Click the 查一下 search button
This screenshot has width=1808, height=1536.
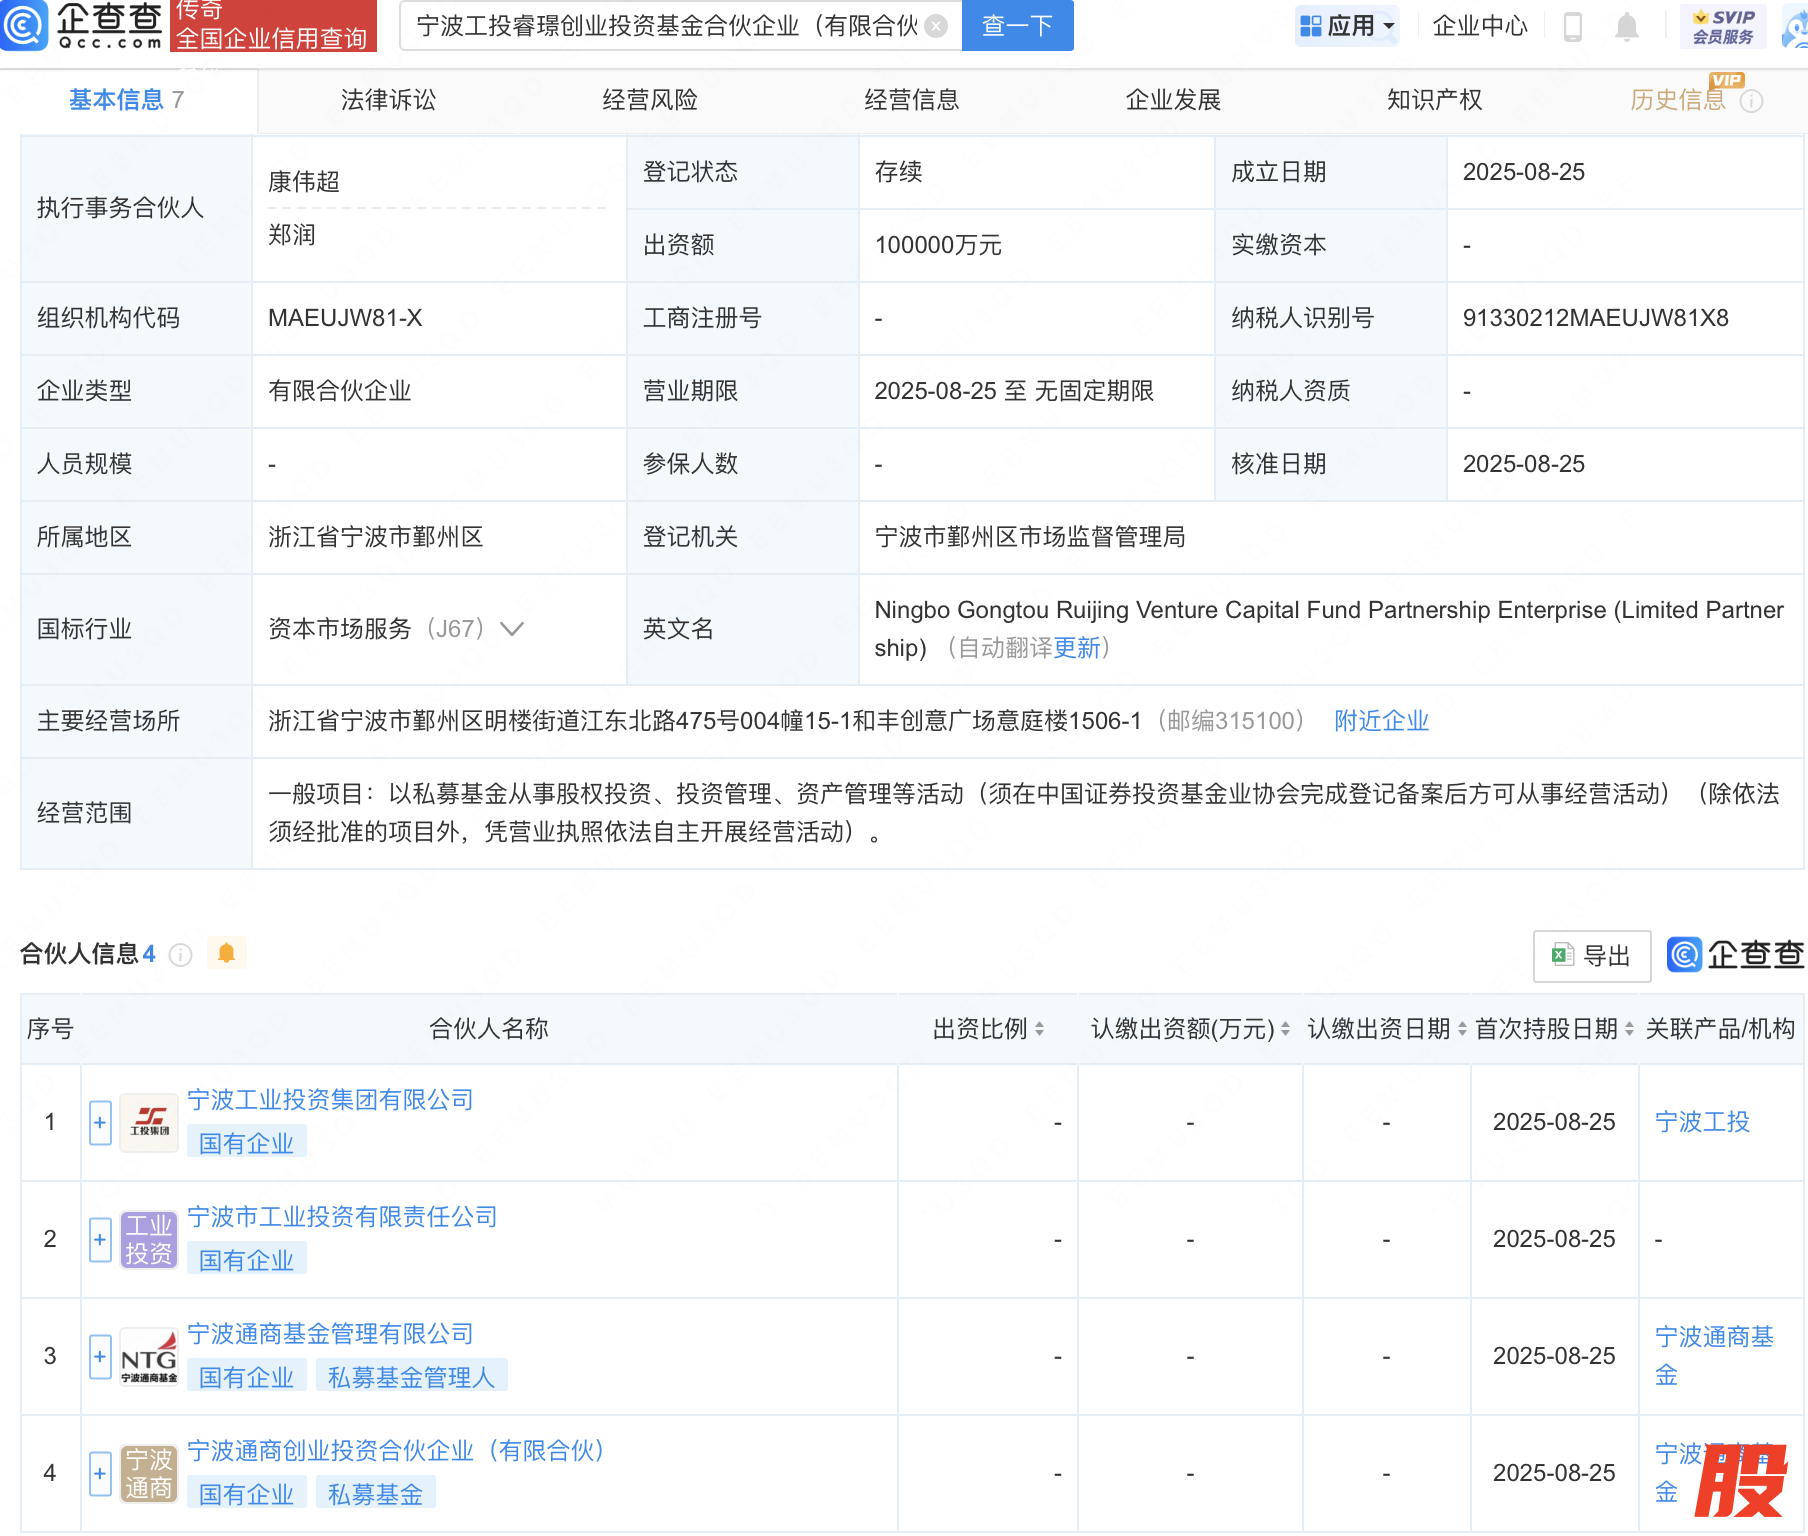point(1017,26)
